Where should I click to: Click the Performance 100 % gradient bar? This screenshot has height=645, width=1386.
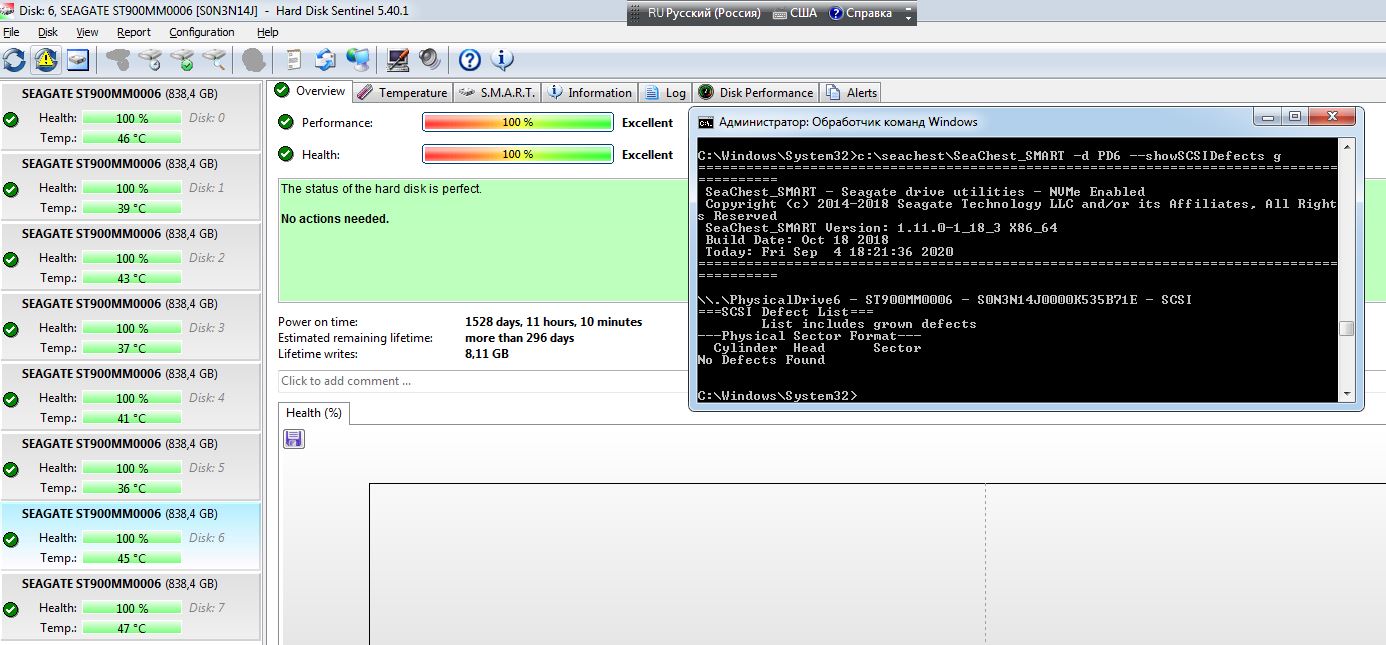click(x=518, y=122)
